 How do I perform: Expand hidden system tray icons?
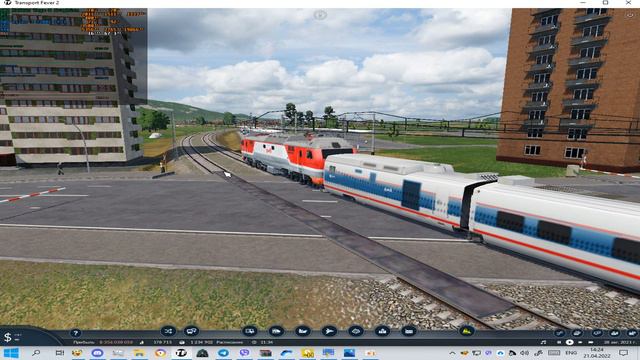coord(452,353)
